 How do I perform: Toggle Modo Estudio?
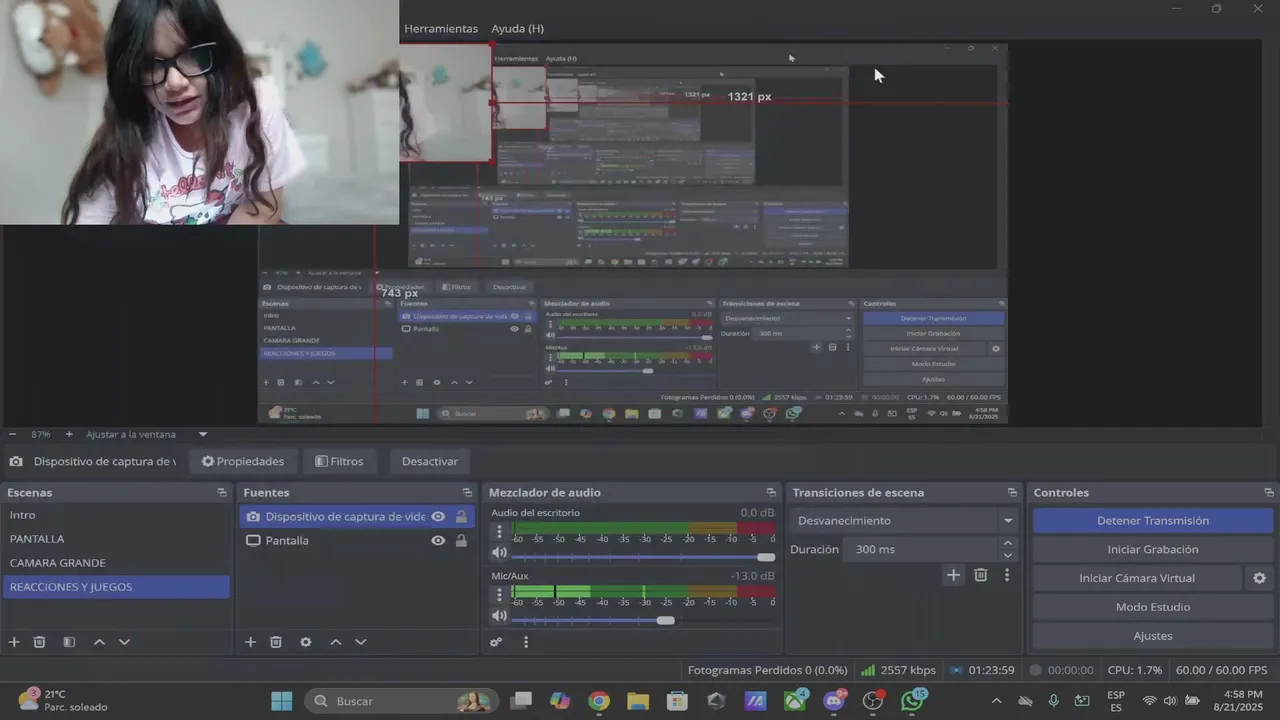pos(1152,607)
